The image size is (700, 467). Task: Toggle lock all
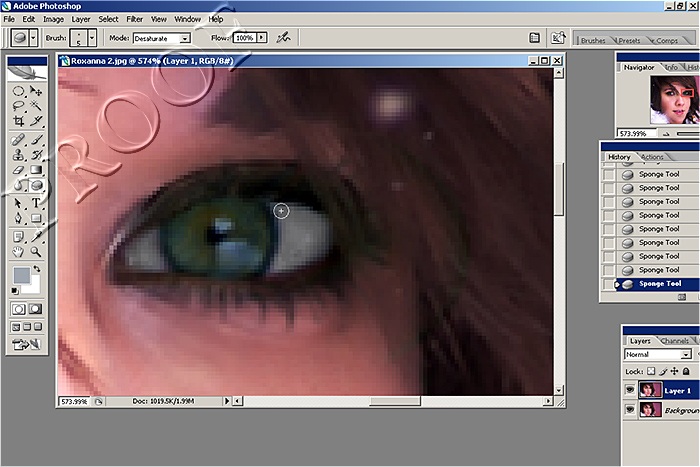(686, 371)
